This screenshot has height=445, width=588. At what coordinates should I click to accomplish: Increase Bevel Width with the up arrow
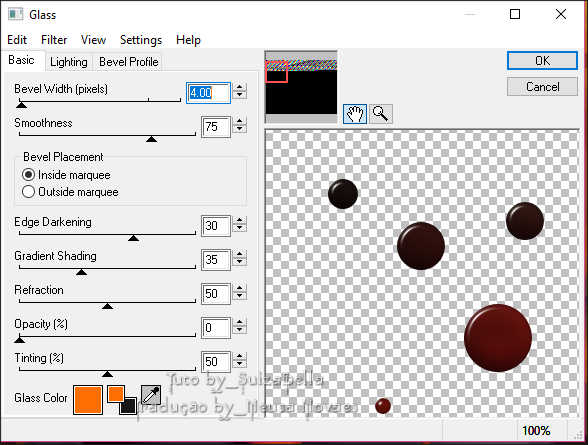[239, 88]
